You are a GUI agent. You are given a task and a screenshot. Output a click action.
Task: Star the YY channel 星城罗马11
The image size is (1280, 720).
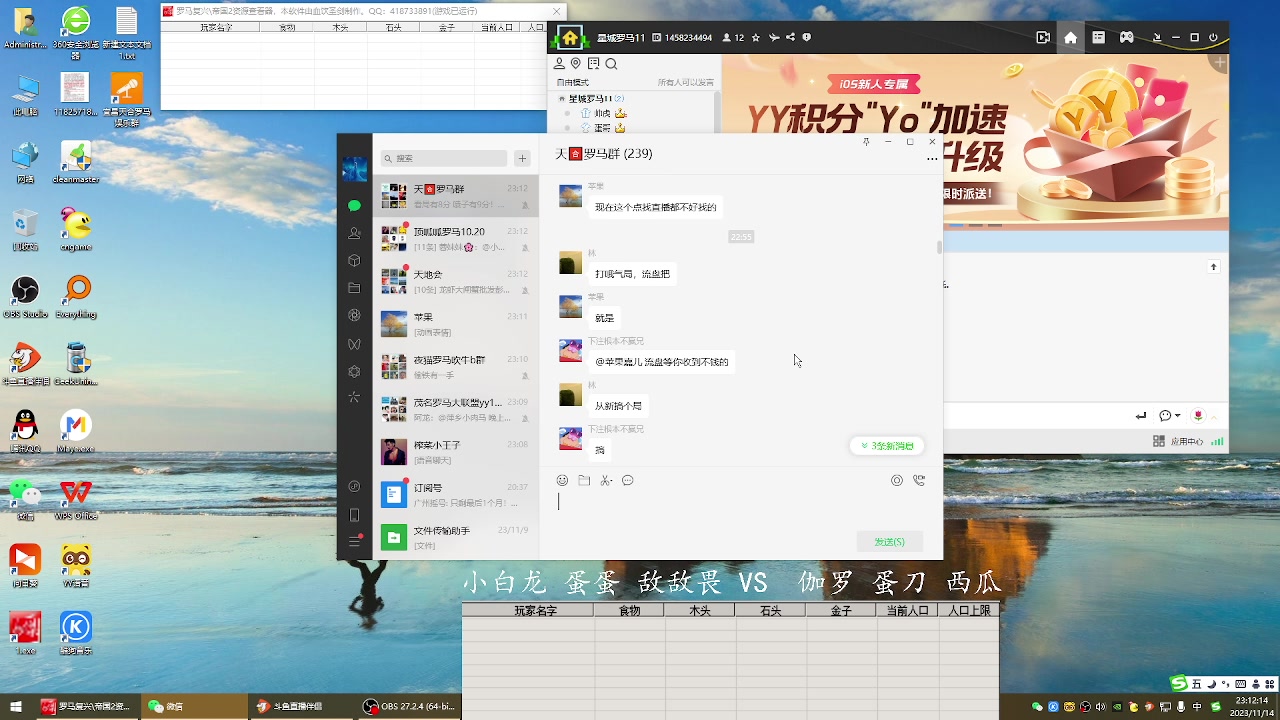(x=755, y=37)
